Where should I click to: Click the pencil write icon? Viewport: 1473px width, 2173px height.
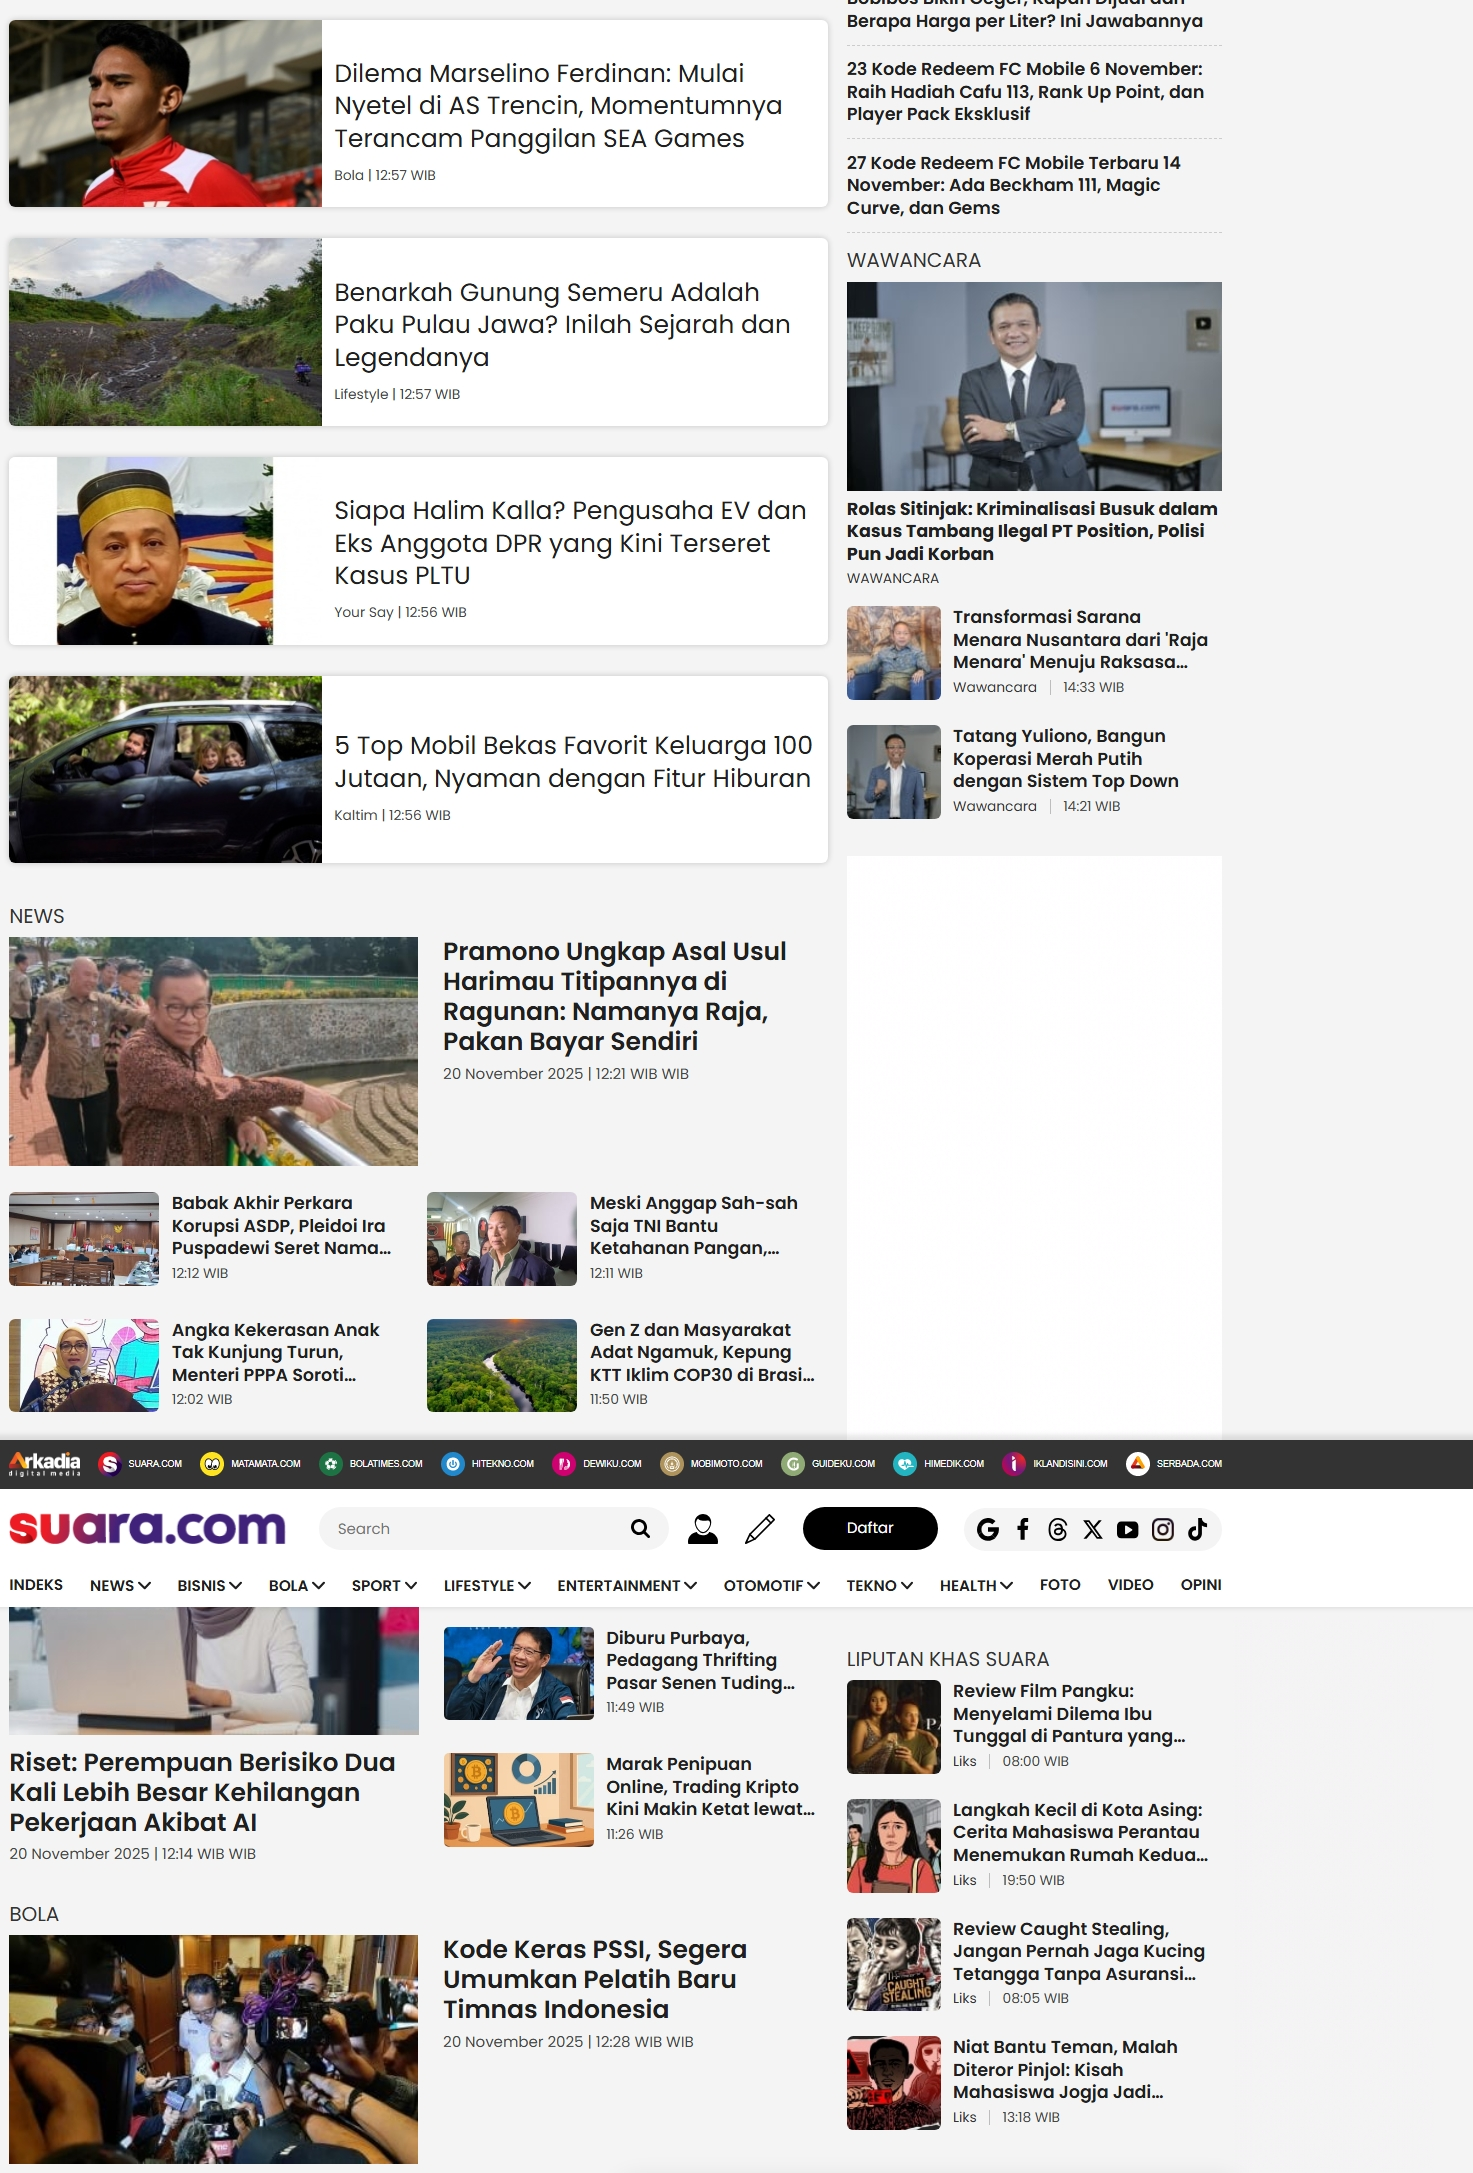pyautogui.click(x=760, y=1528)
